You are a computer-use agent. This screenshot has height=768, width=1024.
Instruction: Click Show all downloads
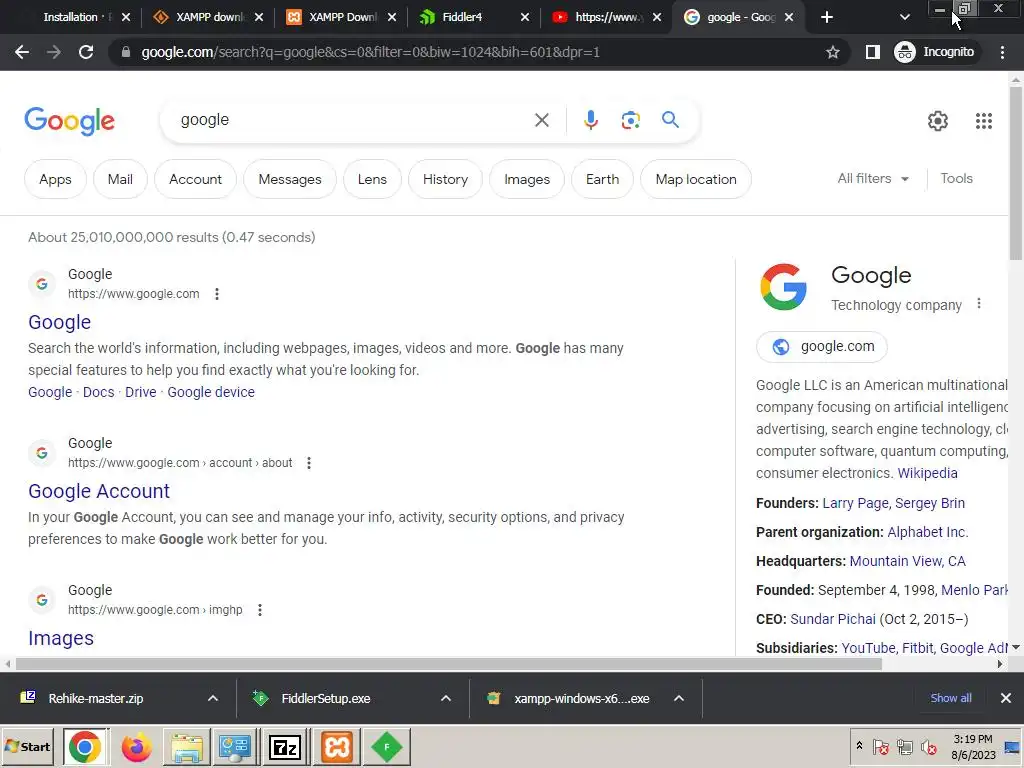point(951,698)
